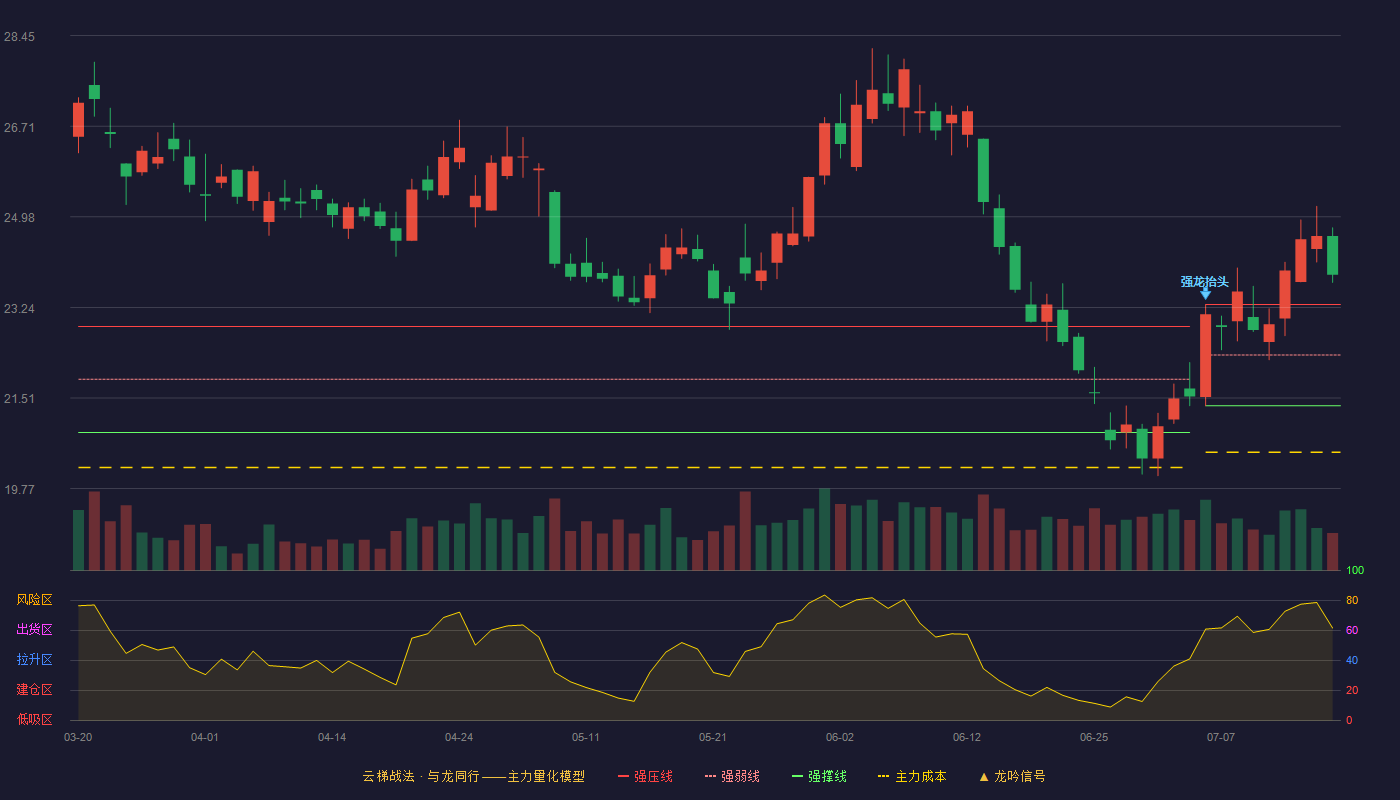The width and height of the screenshot is (1400, 800).
Task: Click the 04-01 date axis label
Action: click(205, 737)
